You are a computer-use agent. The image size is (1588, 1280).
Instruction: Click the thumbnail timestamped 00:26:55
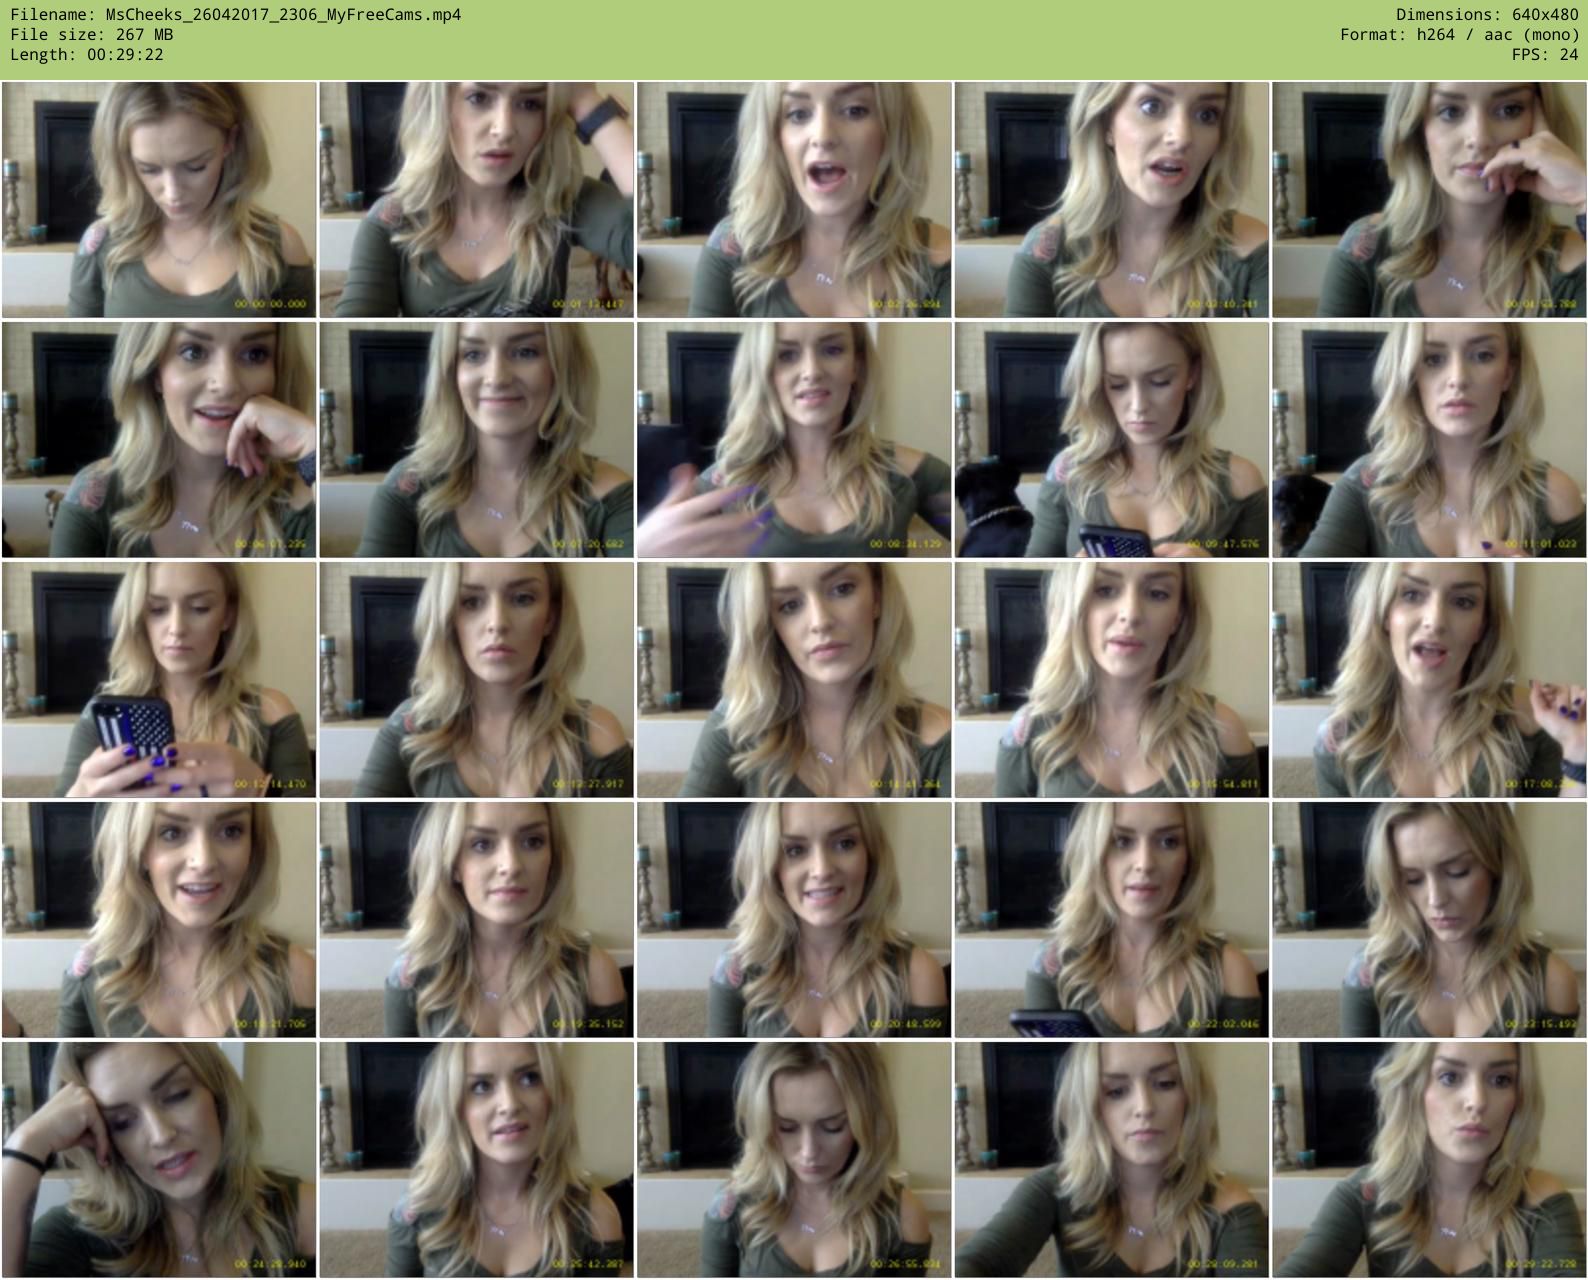click(x=794, y=1159)
